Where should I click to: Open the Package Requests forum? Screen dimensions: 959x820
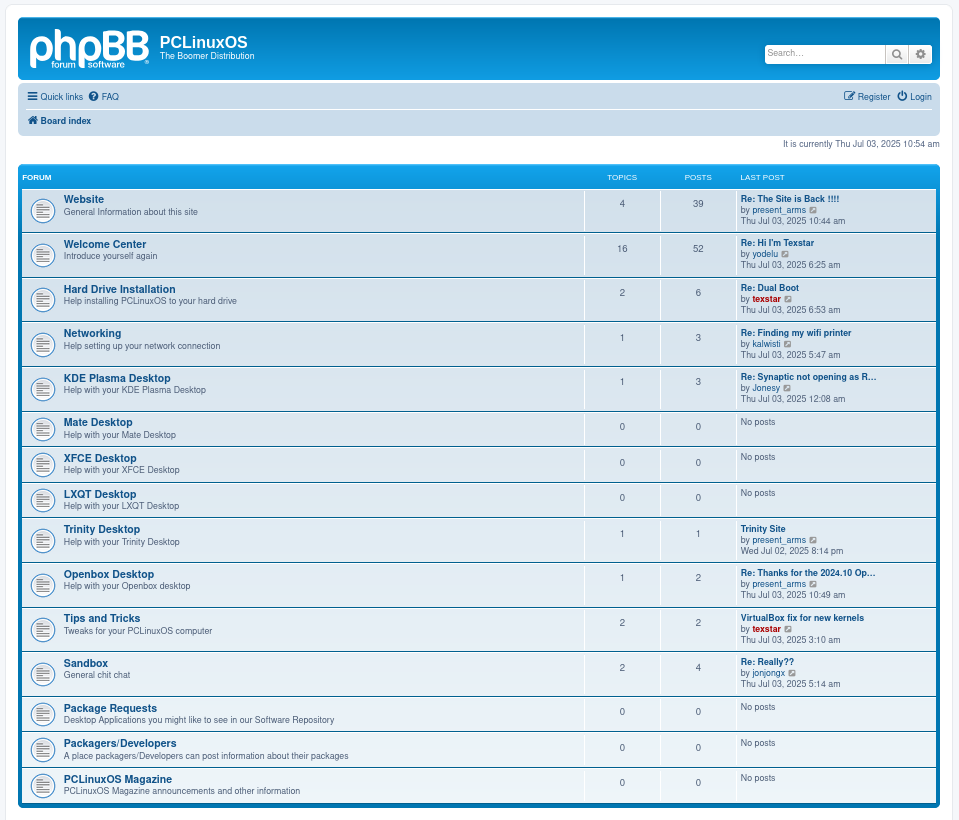(110, 709)
